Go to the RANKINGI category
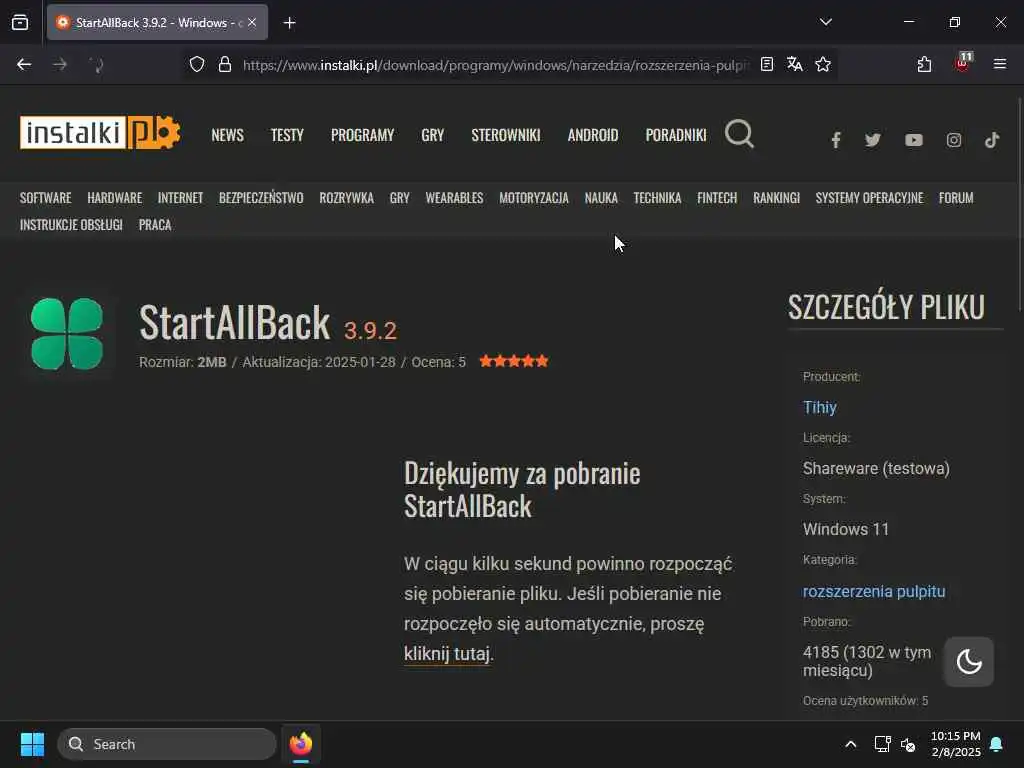1024x768 pixels. coord(776,197)
